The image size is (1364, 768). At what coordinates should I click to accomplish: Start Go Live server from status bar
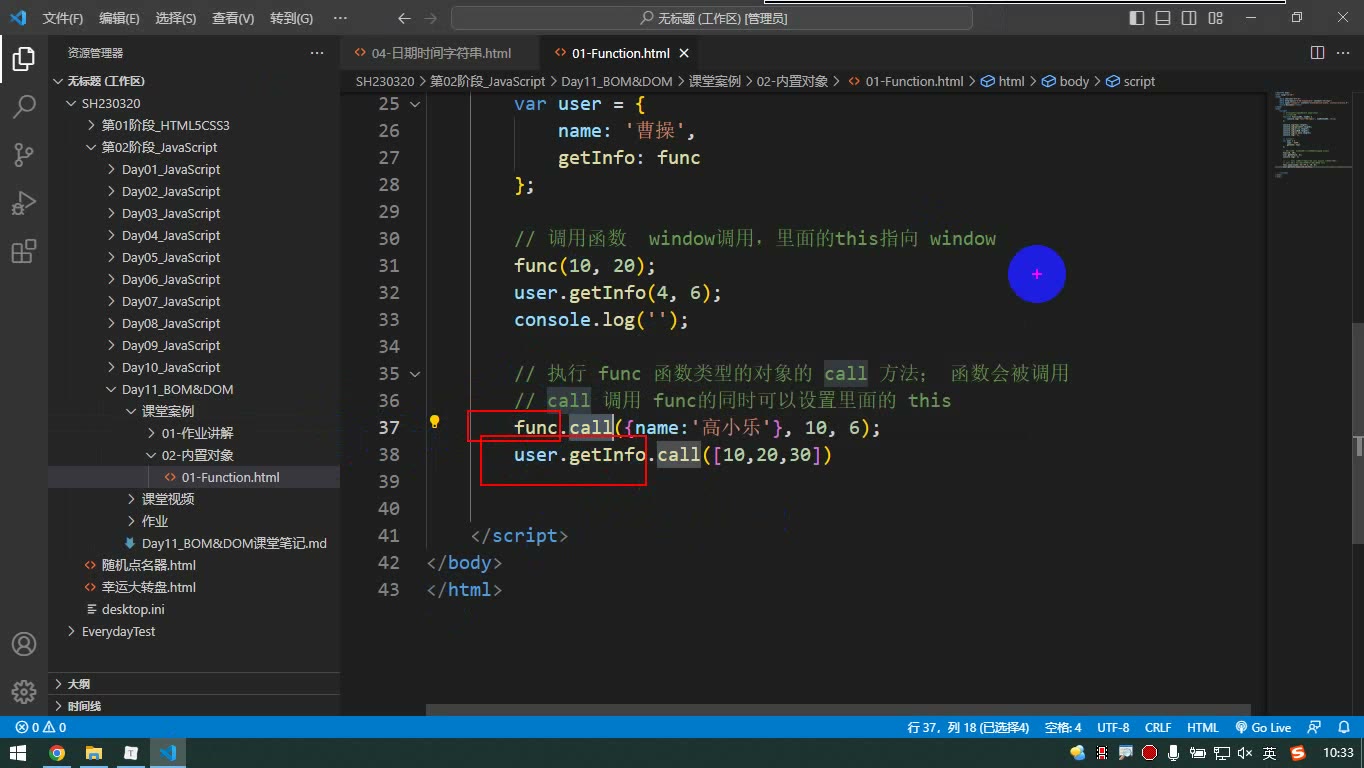pyautogui.click(x=1263, y=727)
